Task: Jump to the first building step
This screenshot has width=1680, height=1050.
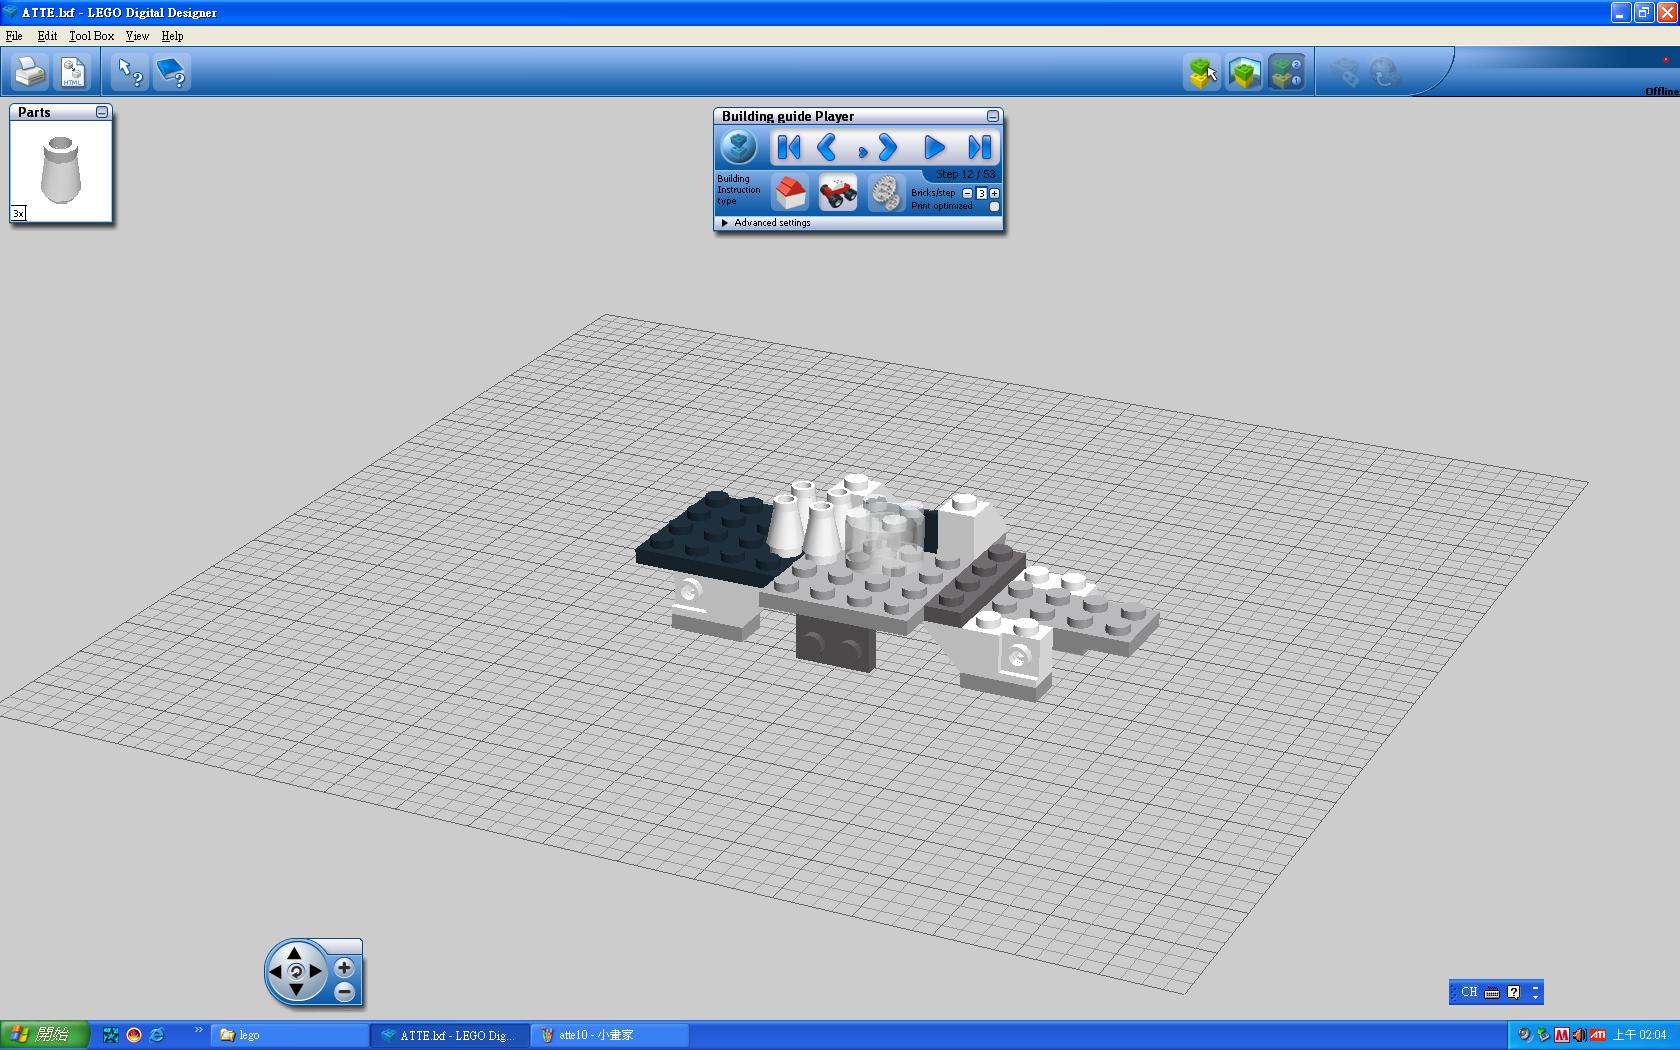Action: [x=789, y=148]
